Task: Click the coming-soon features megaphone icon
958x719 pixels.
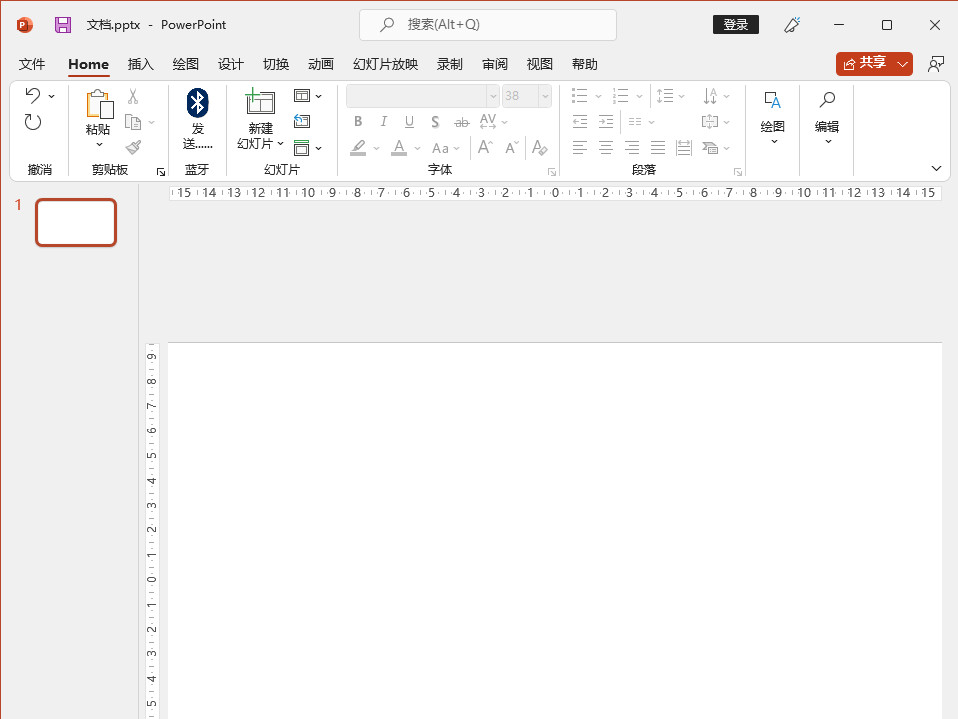Action: [x=792, y=25]
